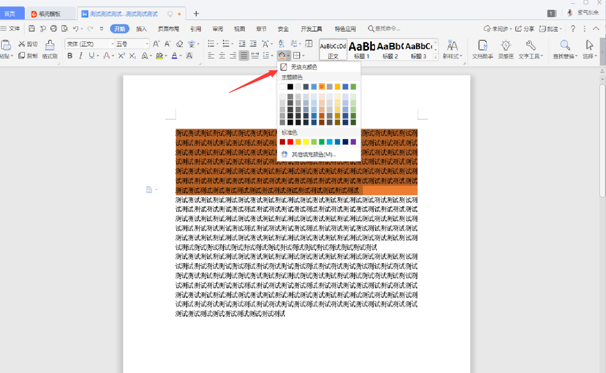Click the increase indent icon
The height and width of the screenshot is (373, 606).
(x=253, y=43)
